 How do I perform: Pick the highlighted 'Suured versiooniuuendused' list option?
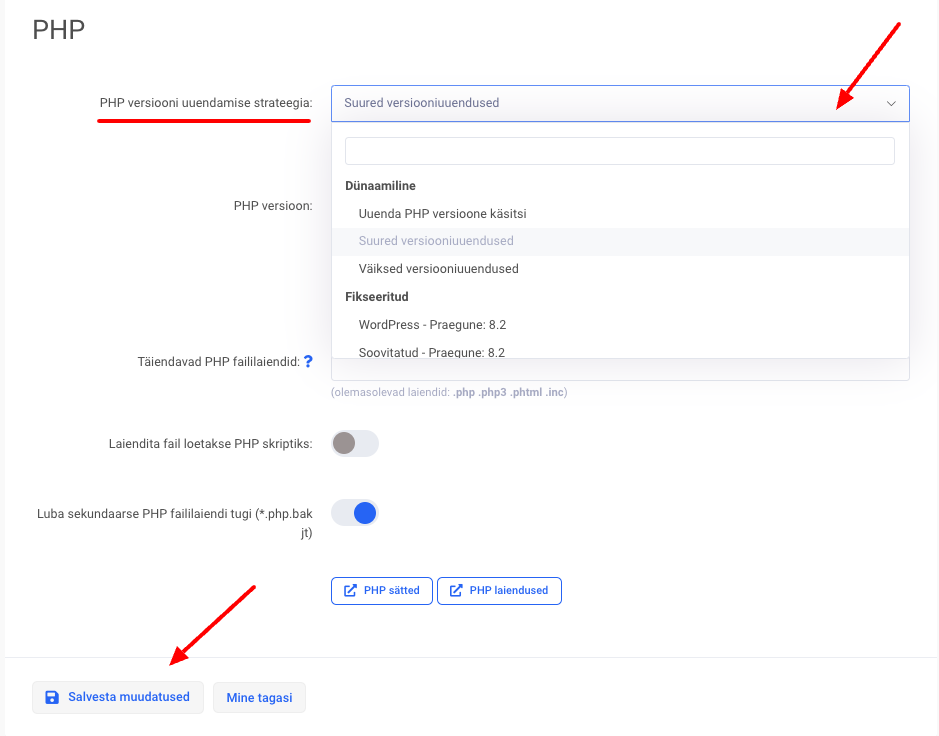[436, 241]
